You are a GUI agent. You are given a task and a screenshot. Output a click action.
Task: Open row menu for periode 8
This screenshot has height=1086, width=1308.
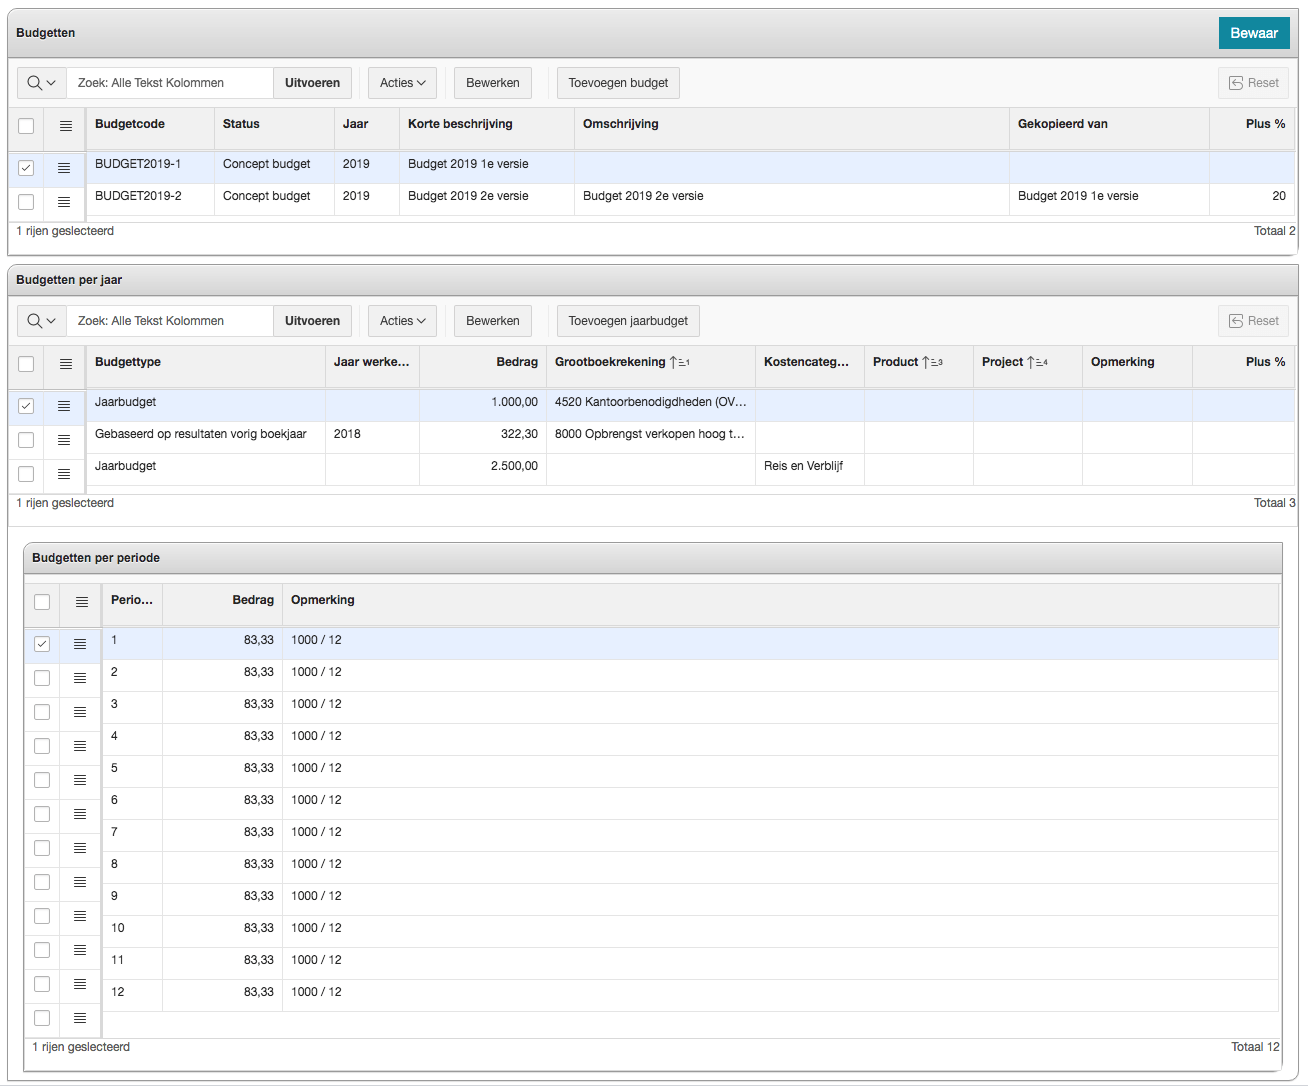[x=80, y=882]
